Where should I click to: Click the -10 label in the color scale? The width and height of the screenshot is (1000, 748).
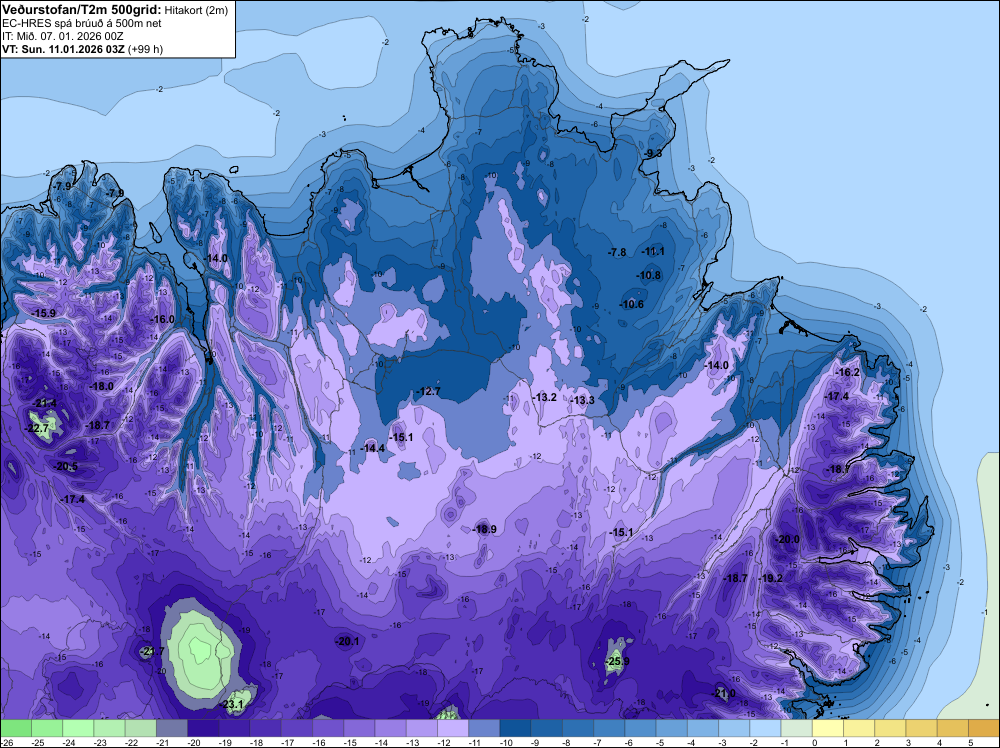click(508, 742)
